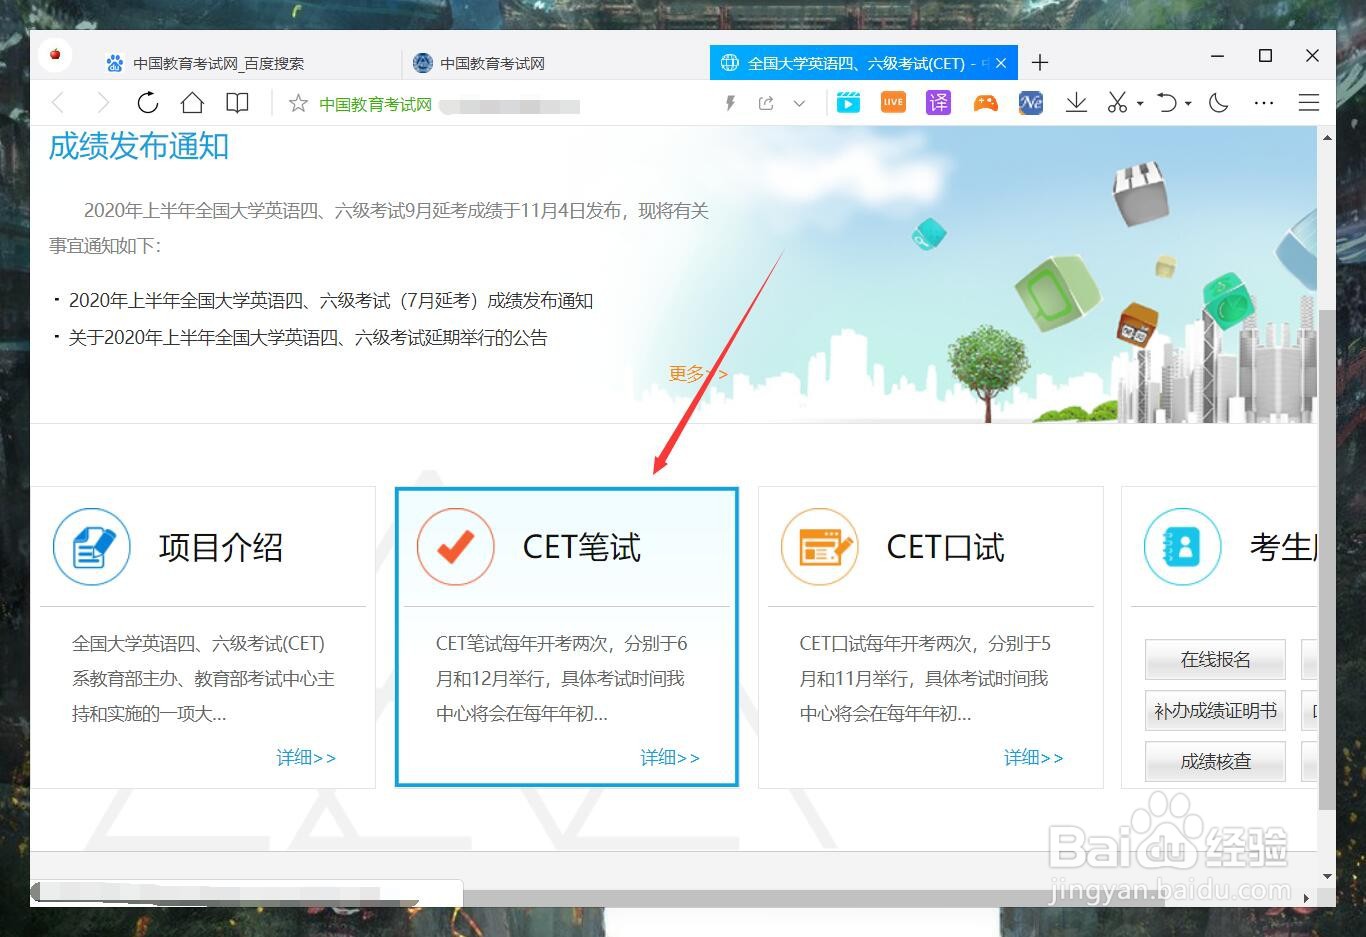
Task: Open the downloads manager arrow icon
Action: [x=1076, y=102]
